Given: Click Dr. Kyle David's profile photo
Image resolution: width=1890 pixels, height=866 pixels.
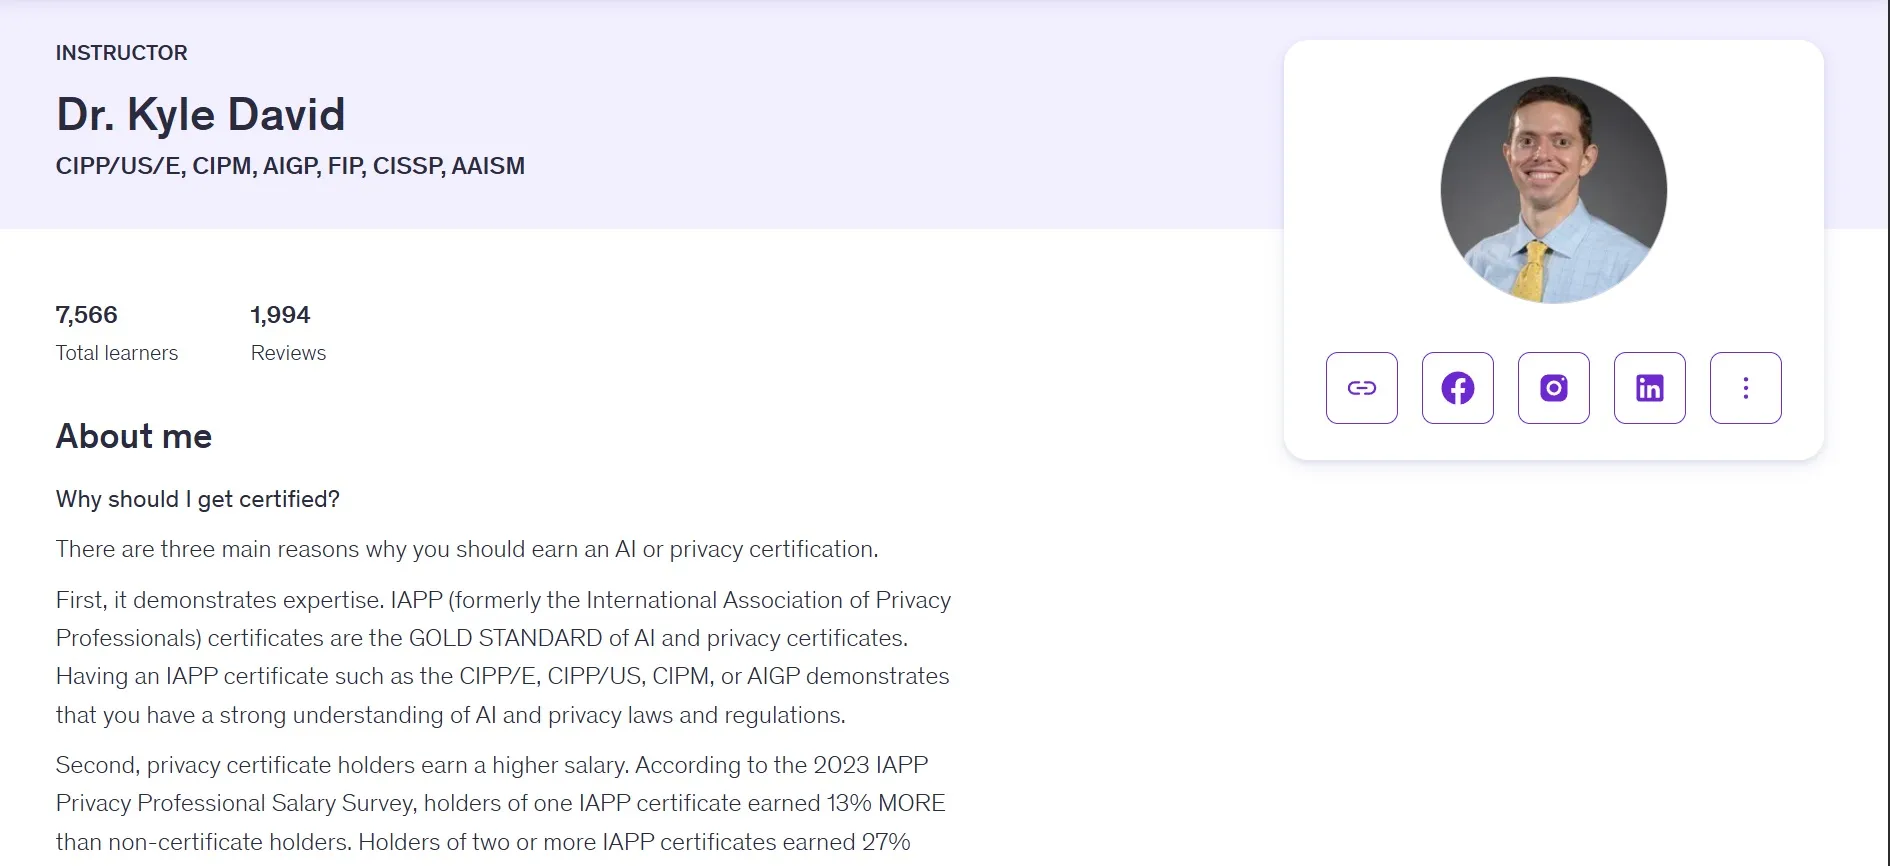Looking at the screenshot, I should [1553, 190].
